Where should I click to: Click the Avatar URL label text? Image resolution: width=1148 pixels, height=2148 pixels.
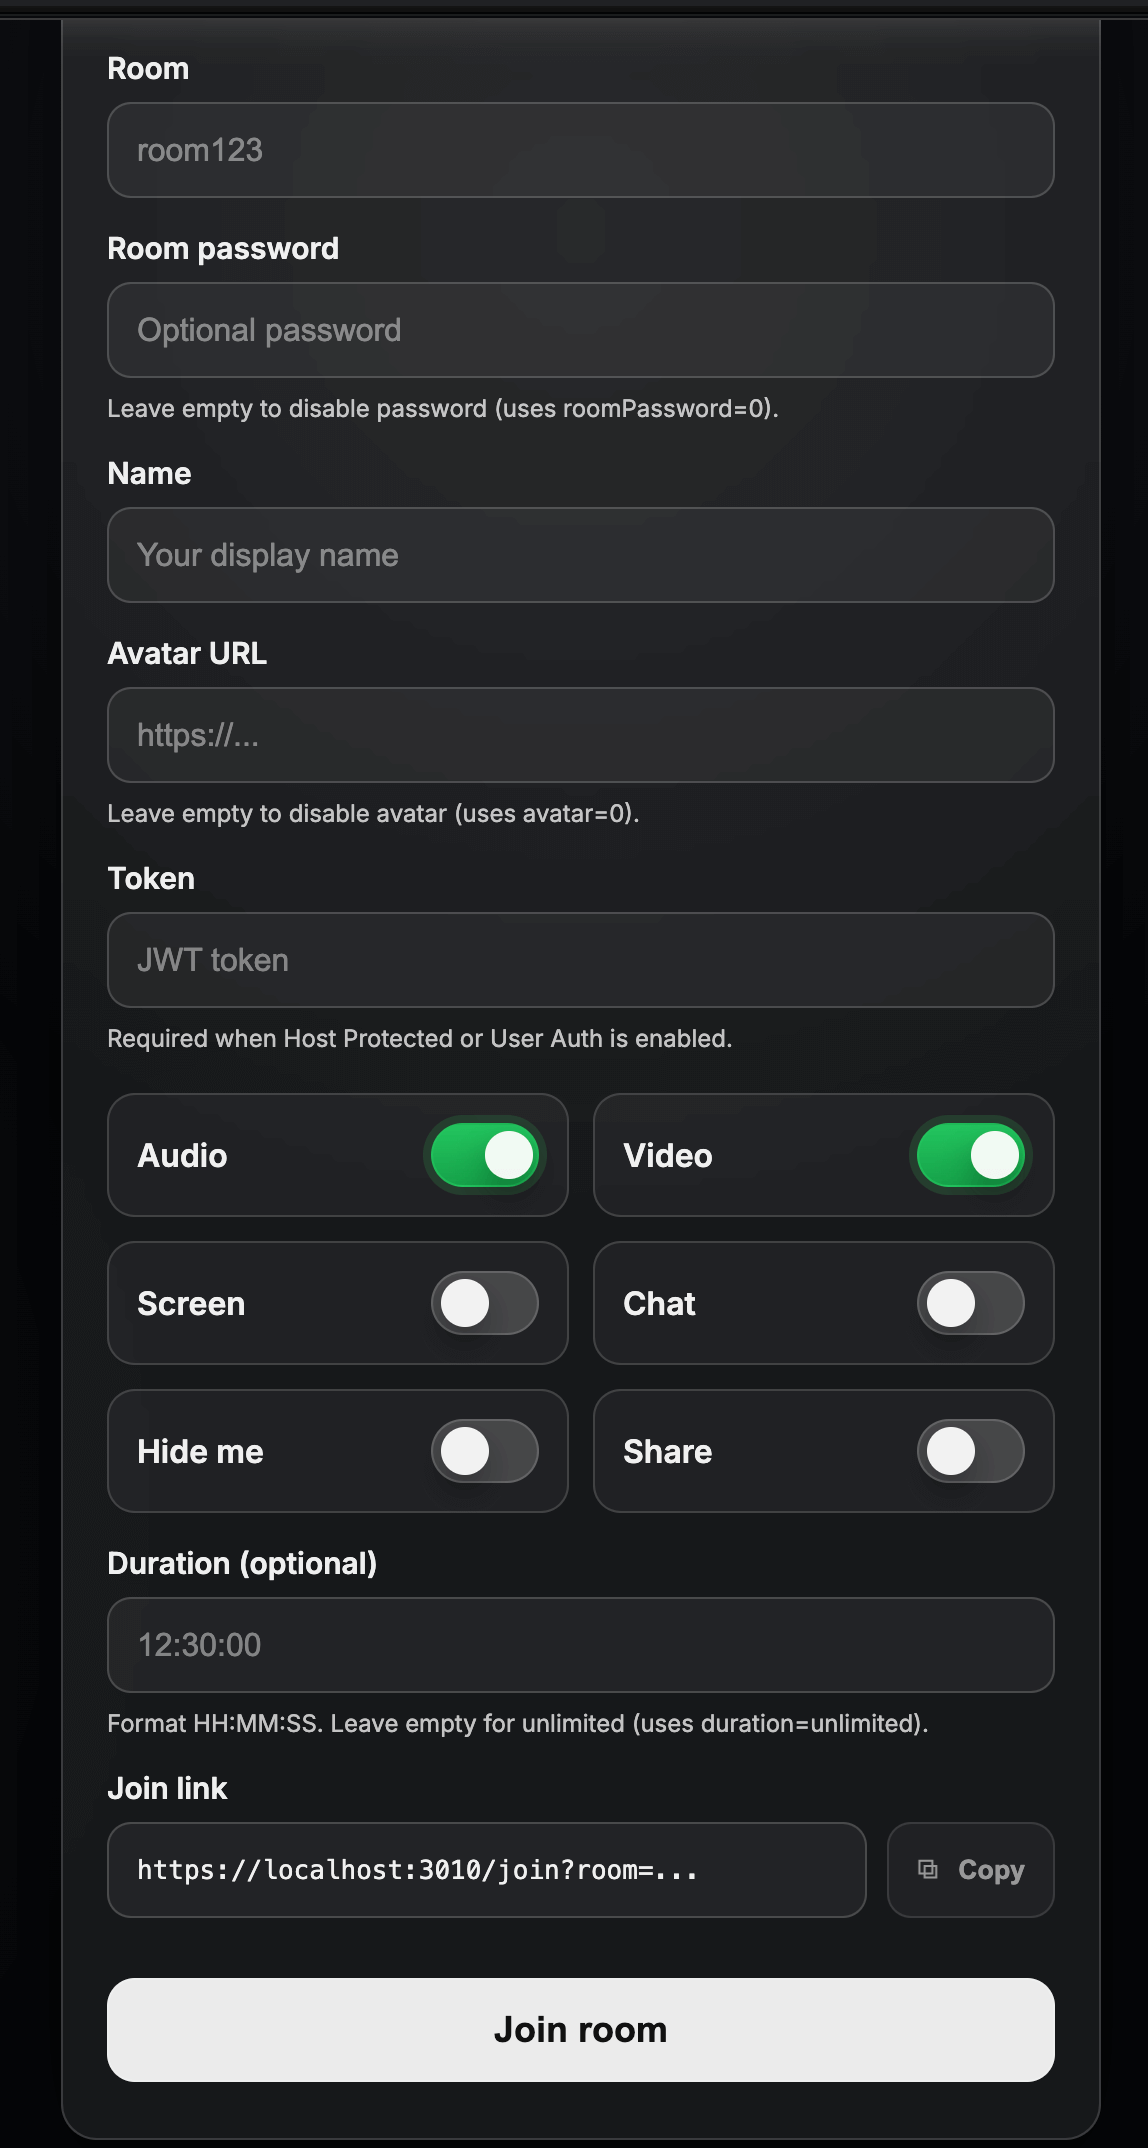[187, 653]
